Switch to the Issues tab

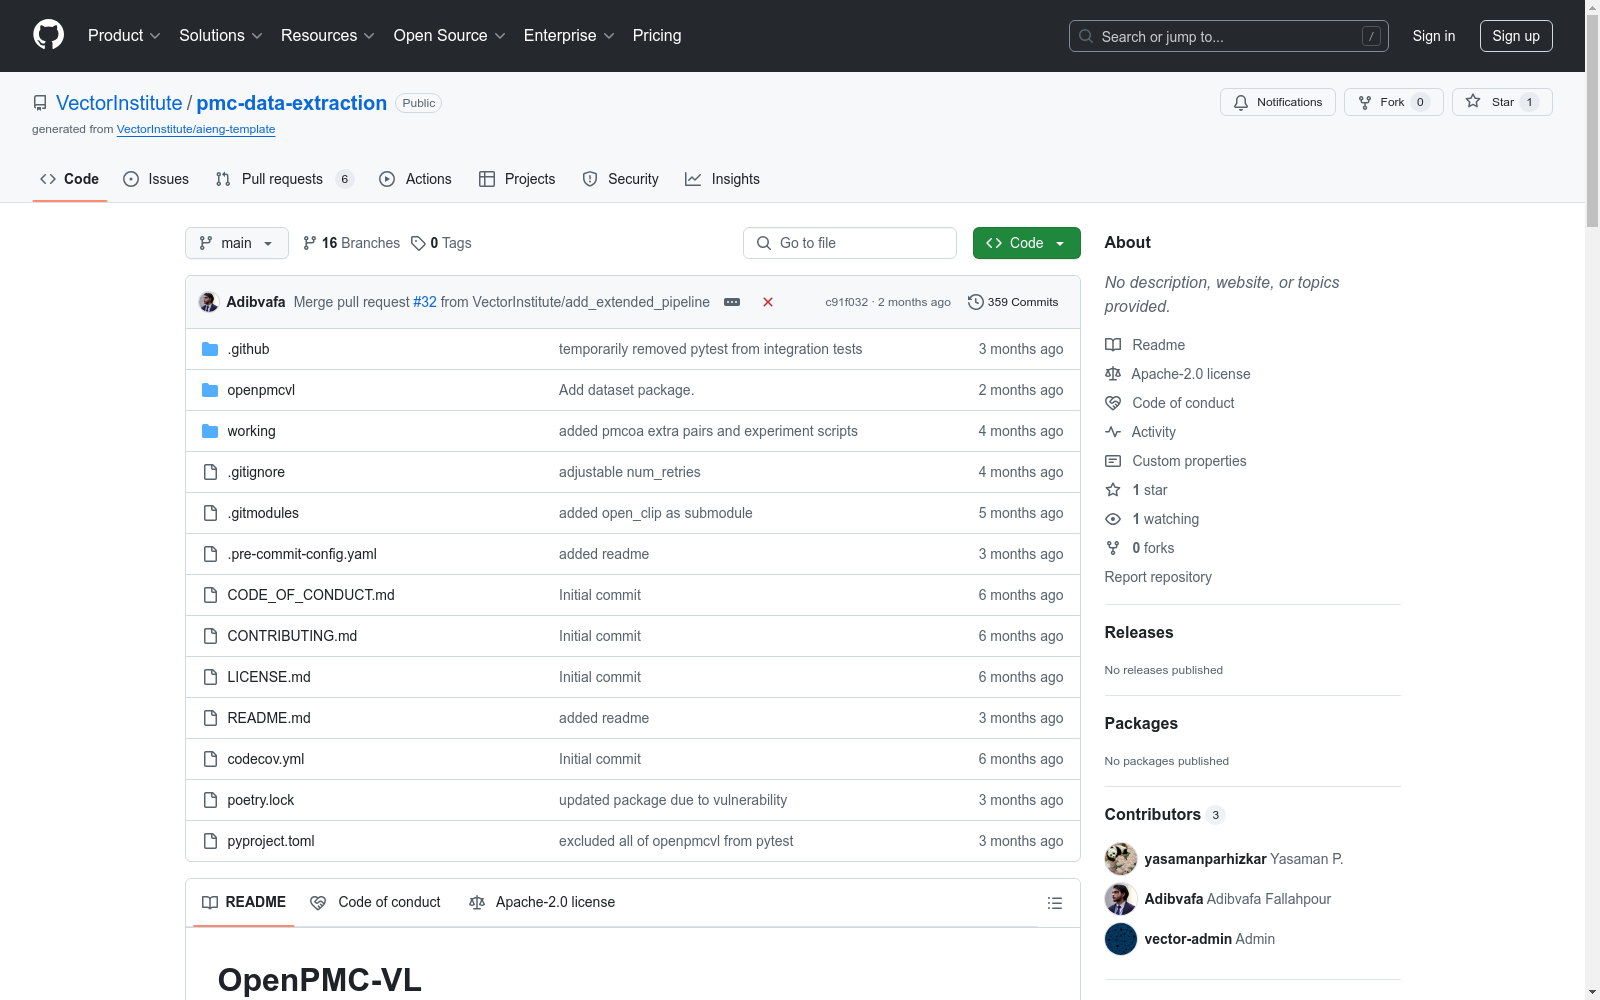point(156,179)
